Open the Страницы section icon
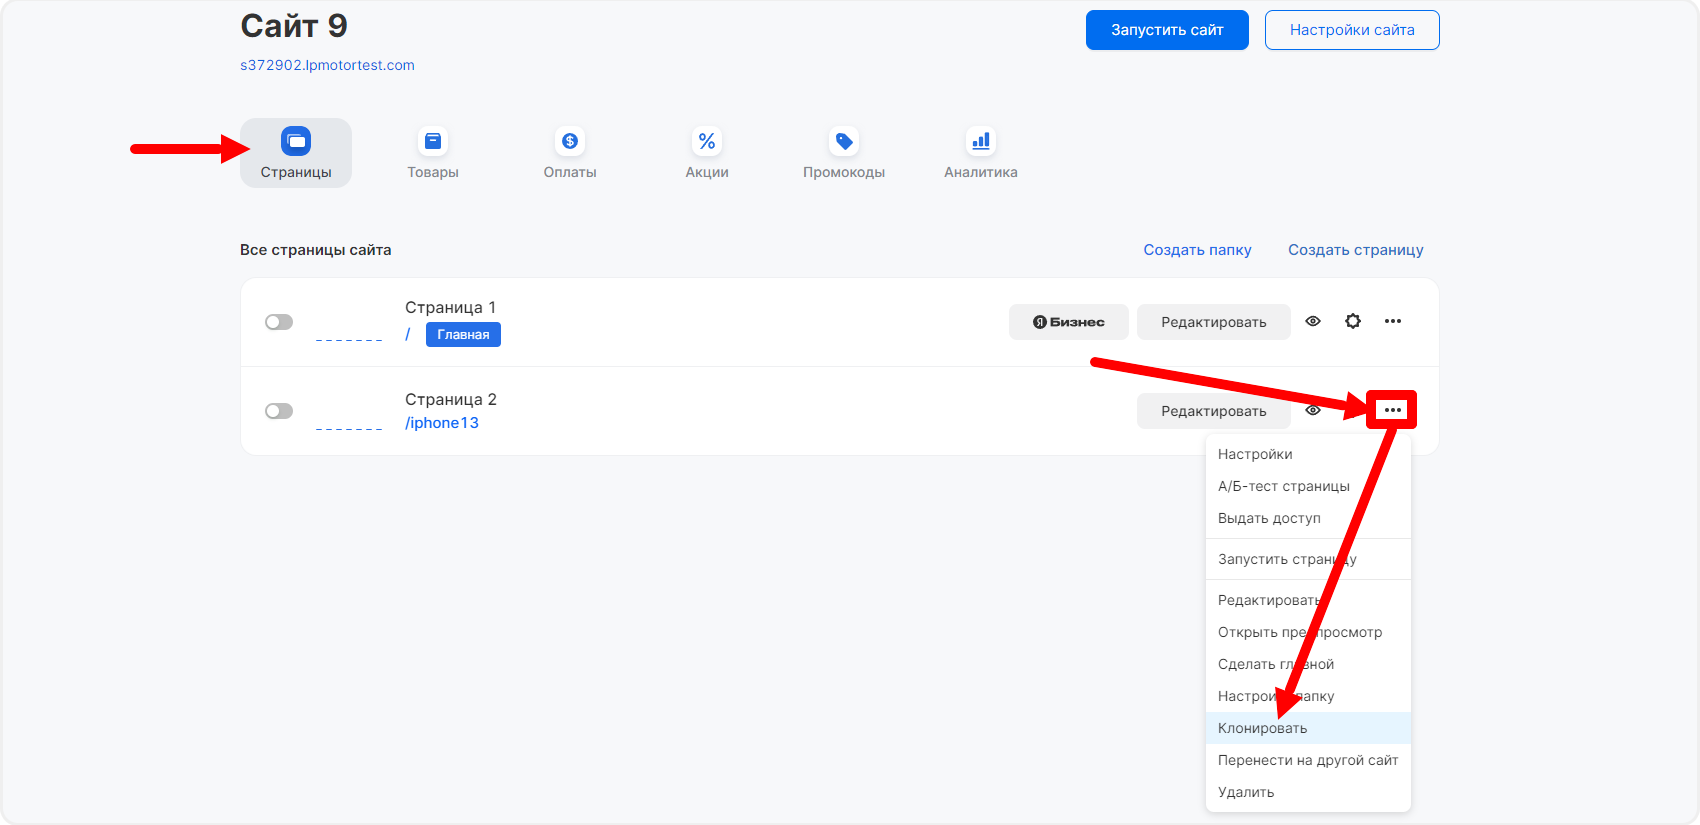 click(296, 142)
